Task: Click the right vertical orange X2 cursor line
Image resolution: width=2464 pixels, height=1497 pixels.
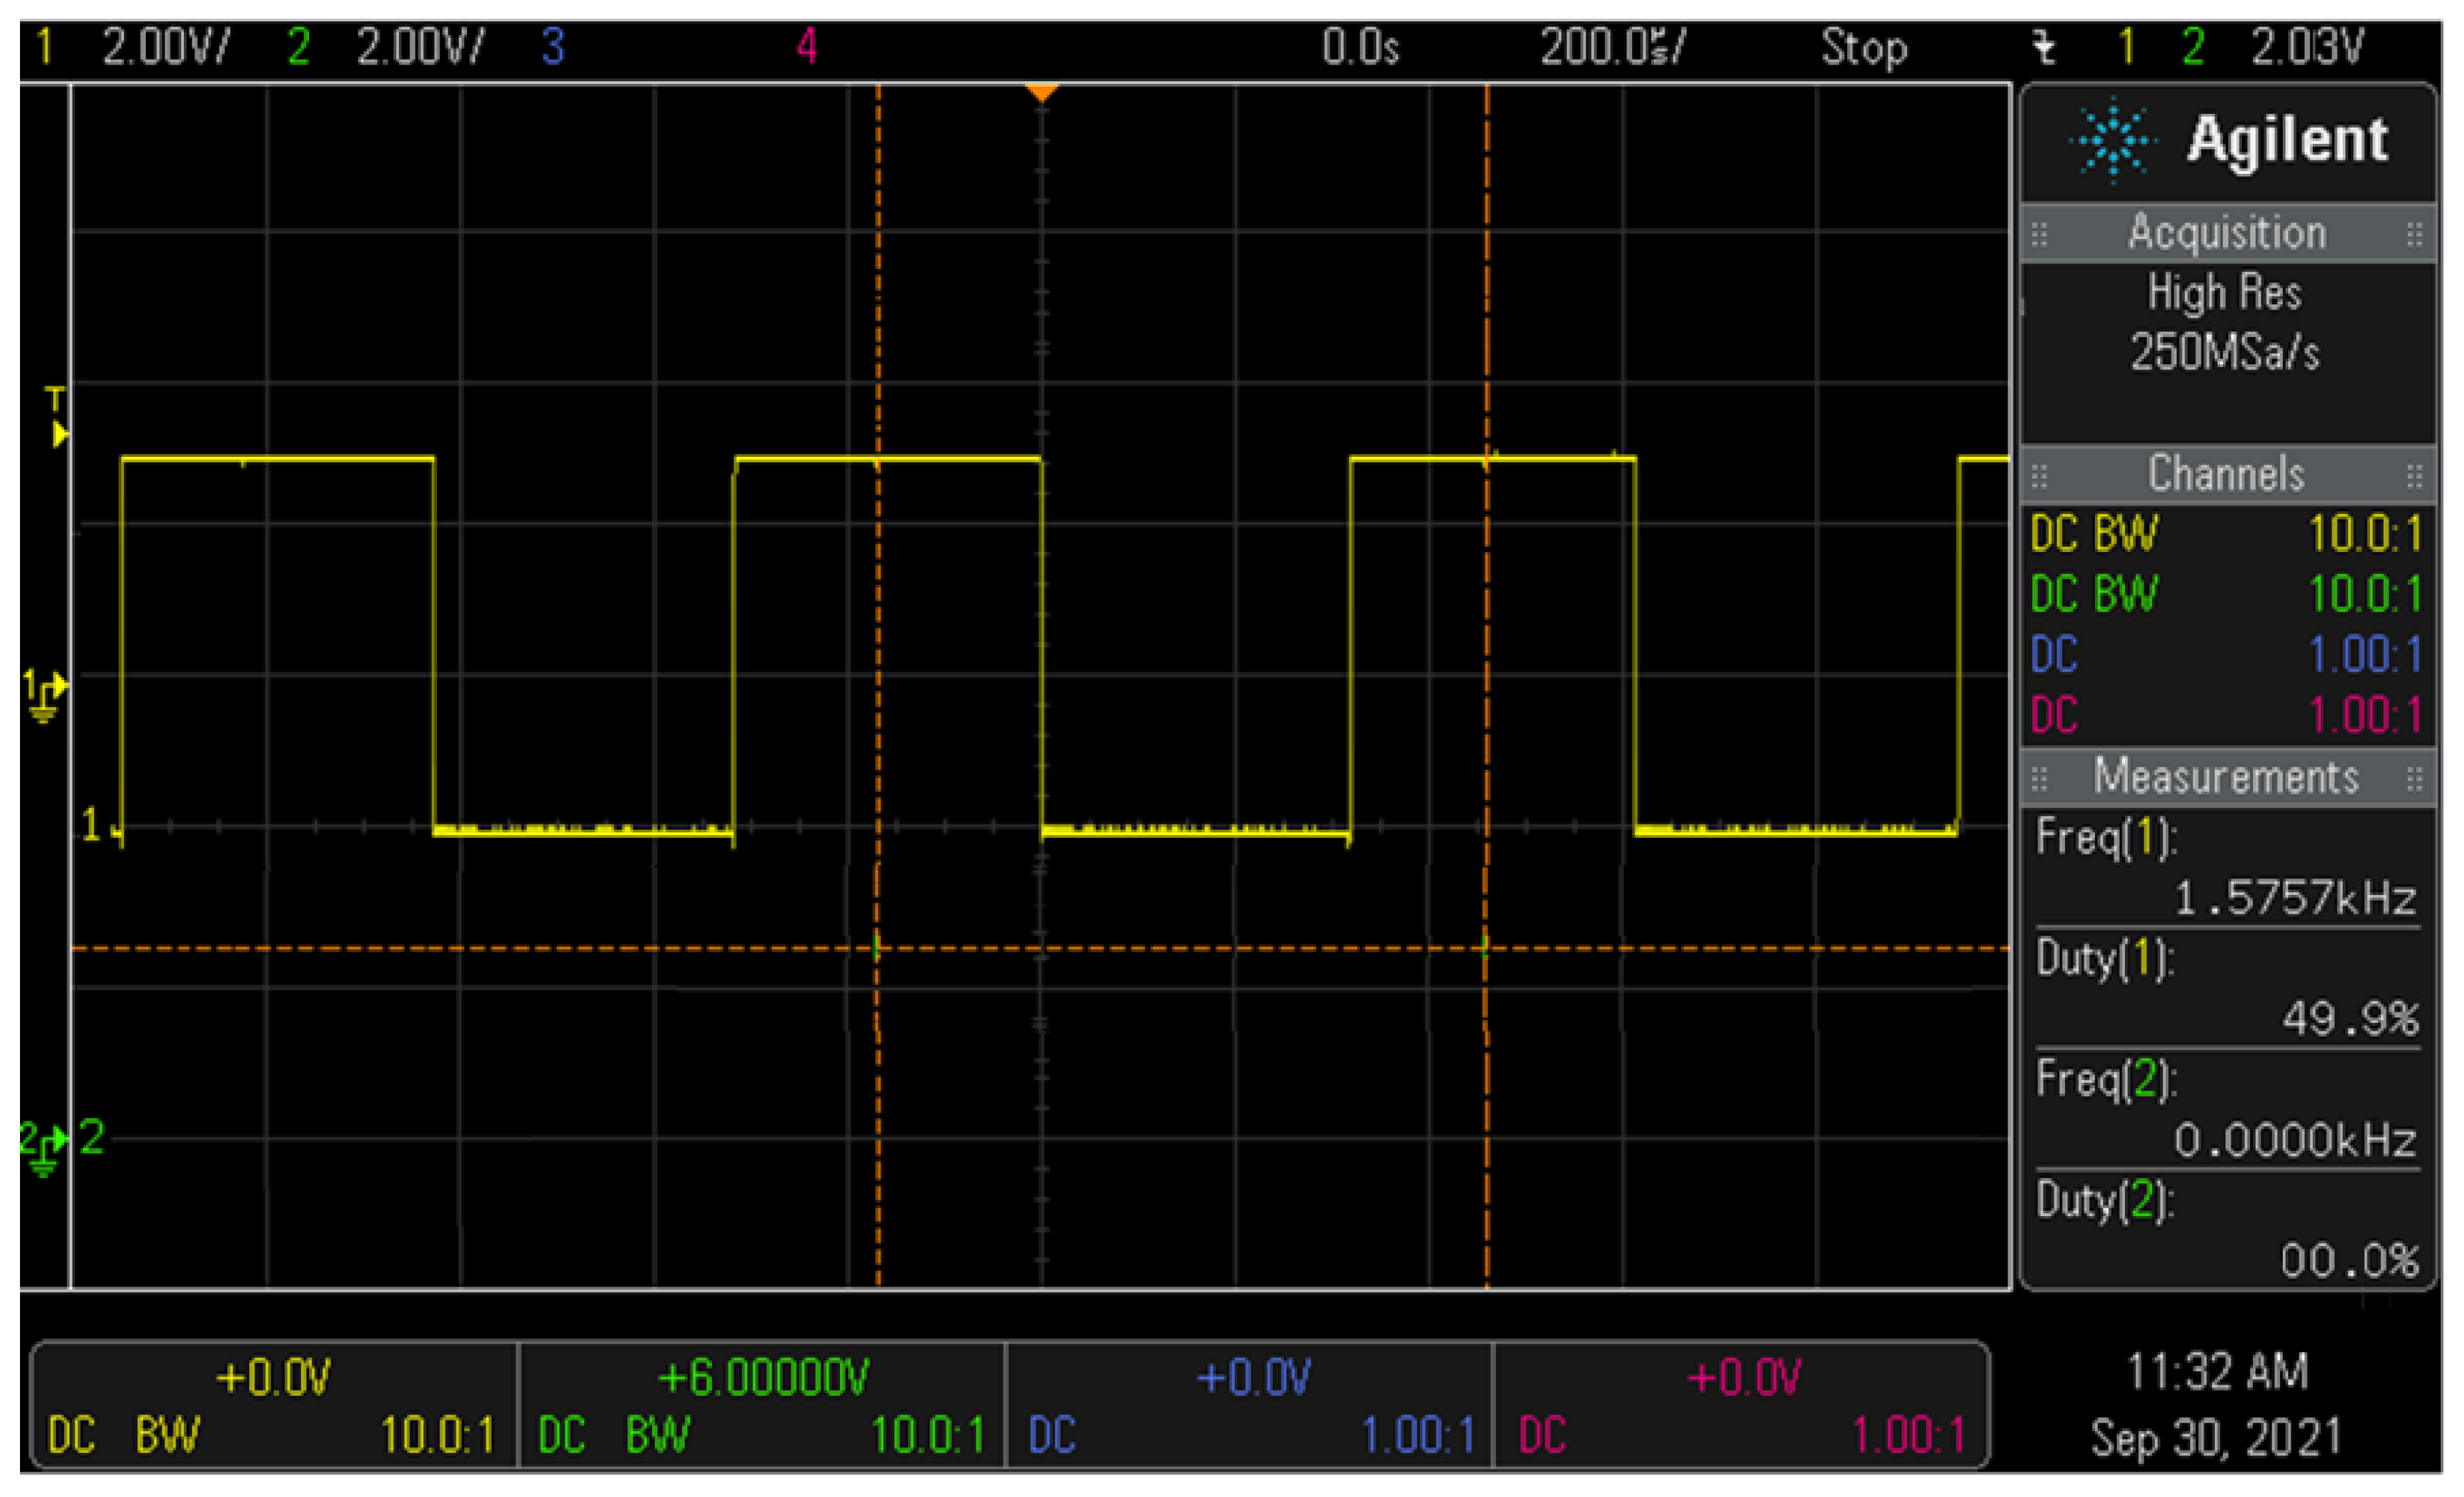Action: [1486, 686]
